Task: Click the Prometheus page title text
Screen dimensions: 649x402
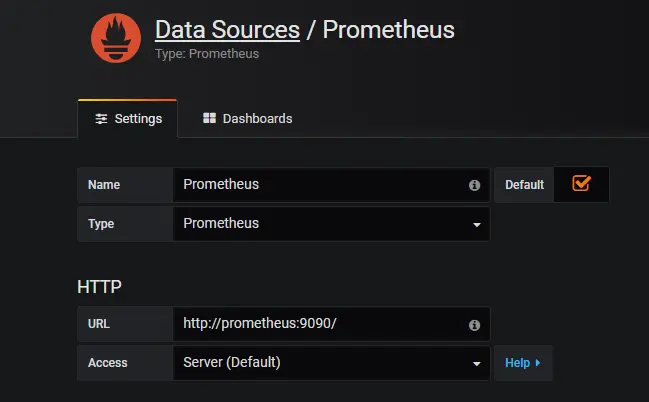Action: click(388, 30)
